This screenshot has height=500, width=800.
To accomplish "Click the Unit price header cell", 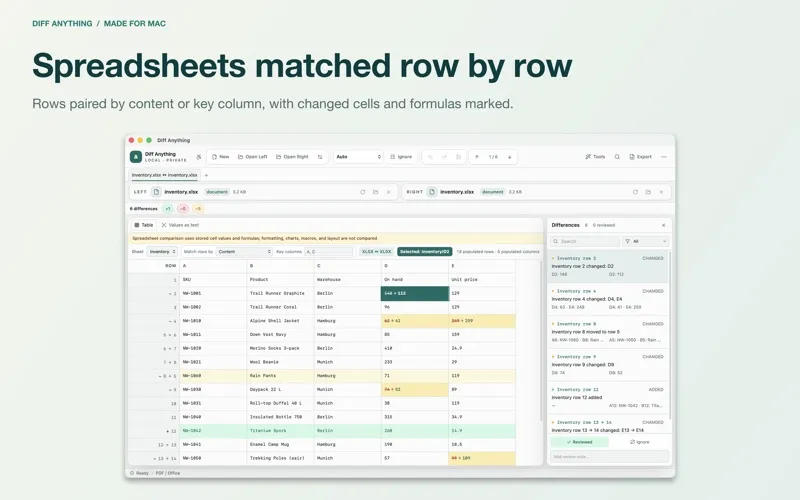I will 482,280.
